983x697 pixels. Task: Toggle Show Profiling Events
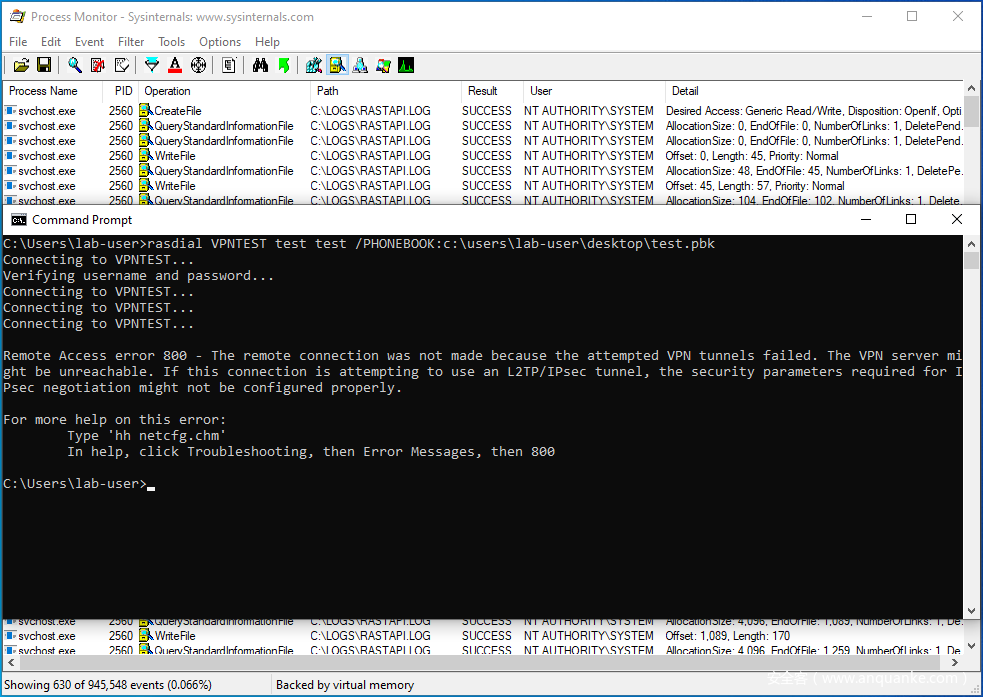point(406,66)
